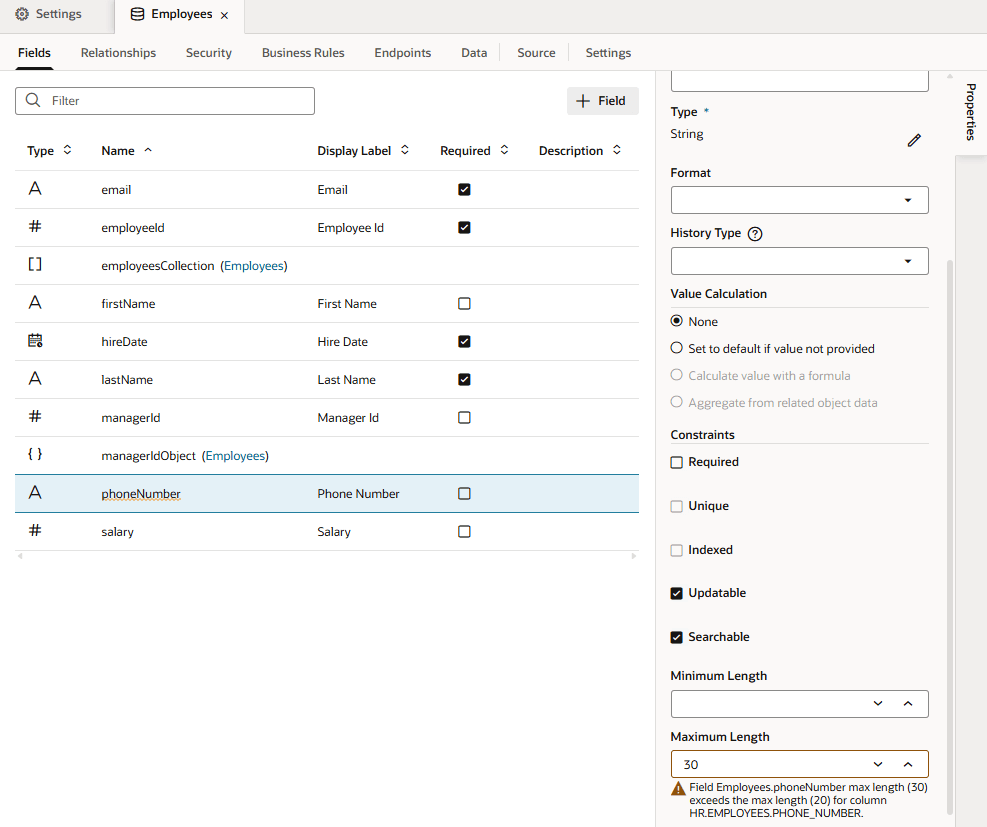Open the History Type dropdown
This screenshot has width=987, height=827.
point(799,261)
